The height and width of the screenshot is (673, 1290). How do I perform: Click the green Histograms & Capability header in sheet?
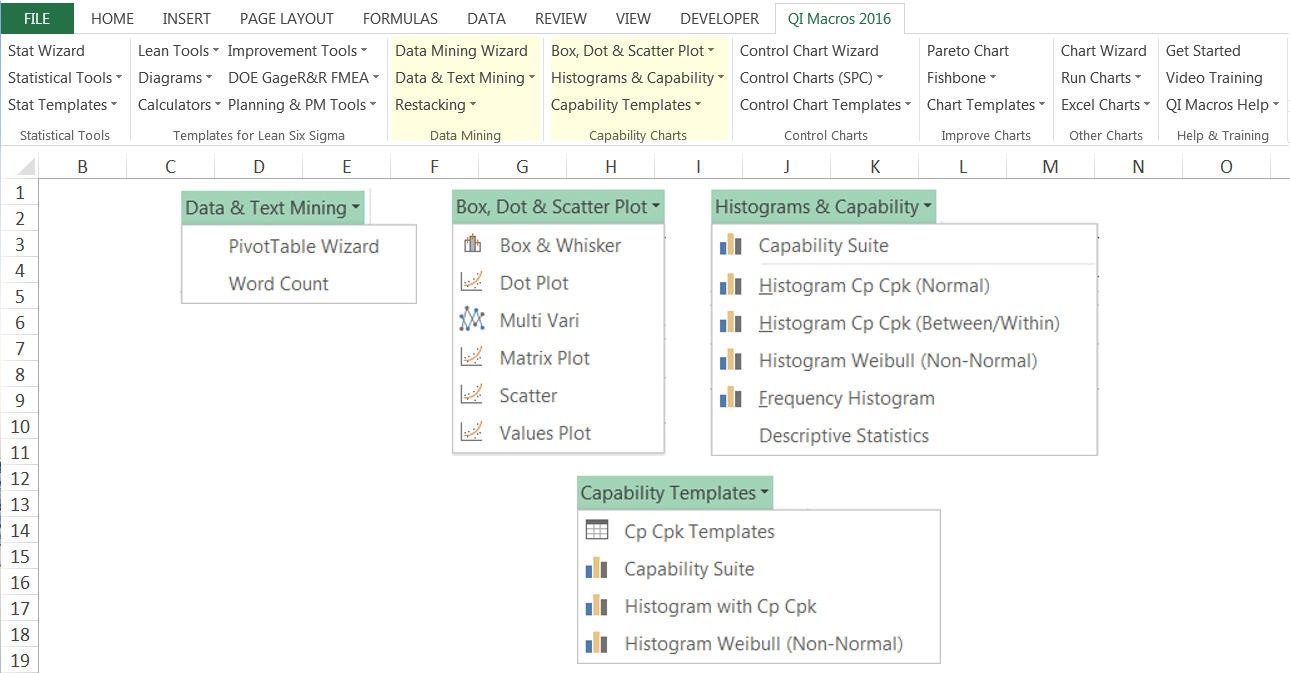pos(824,207)
